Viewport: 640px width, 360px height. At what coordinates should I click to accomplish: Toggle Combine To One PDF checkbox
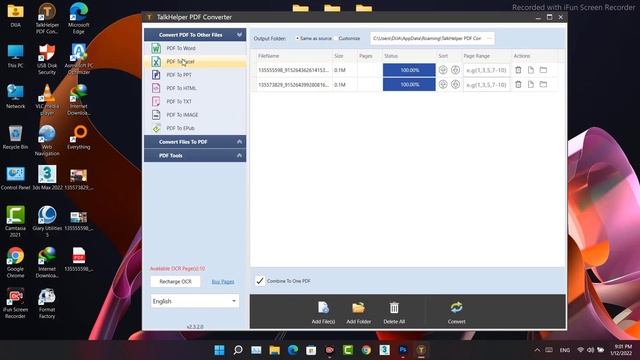coord(260,281)
